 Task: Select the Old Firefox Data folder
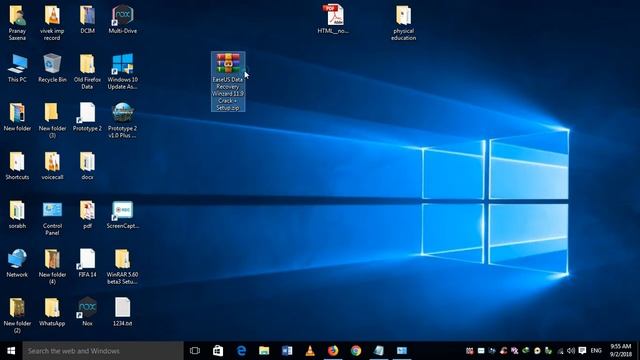tap(87, 71)
